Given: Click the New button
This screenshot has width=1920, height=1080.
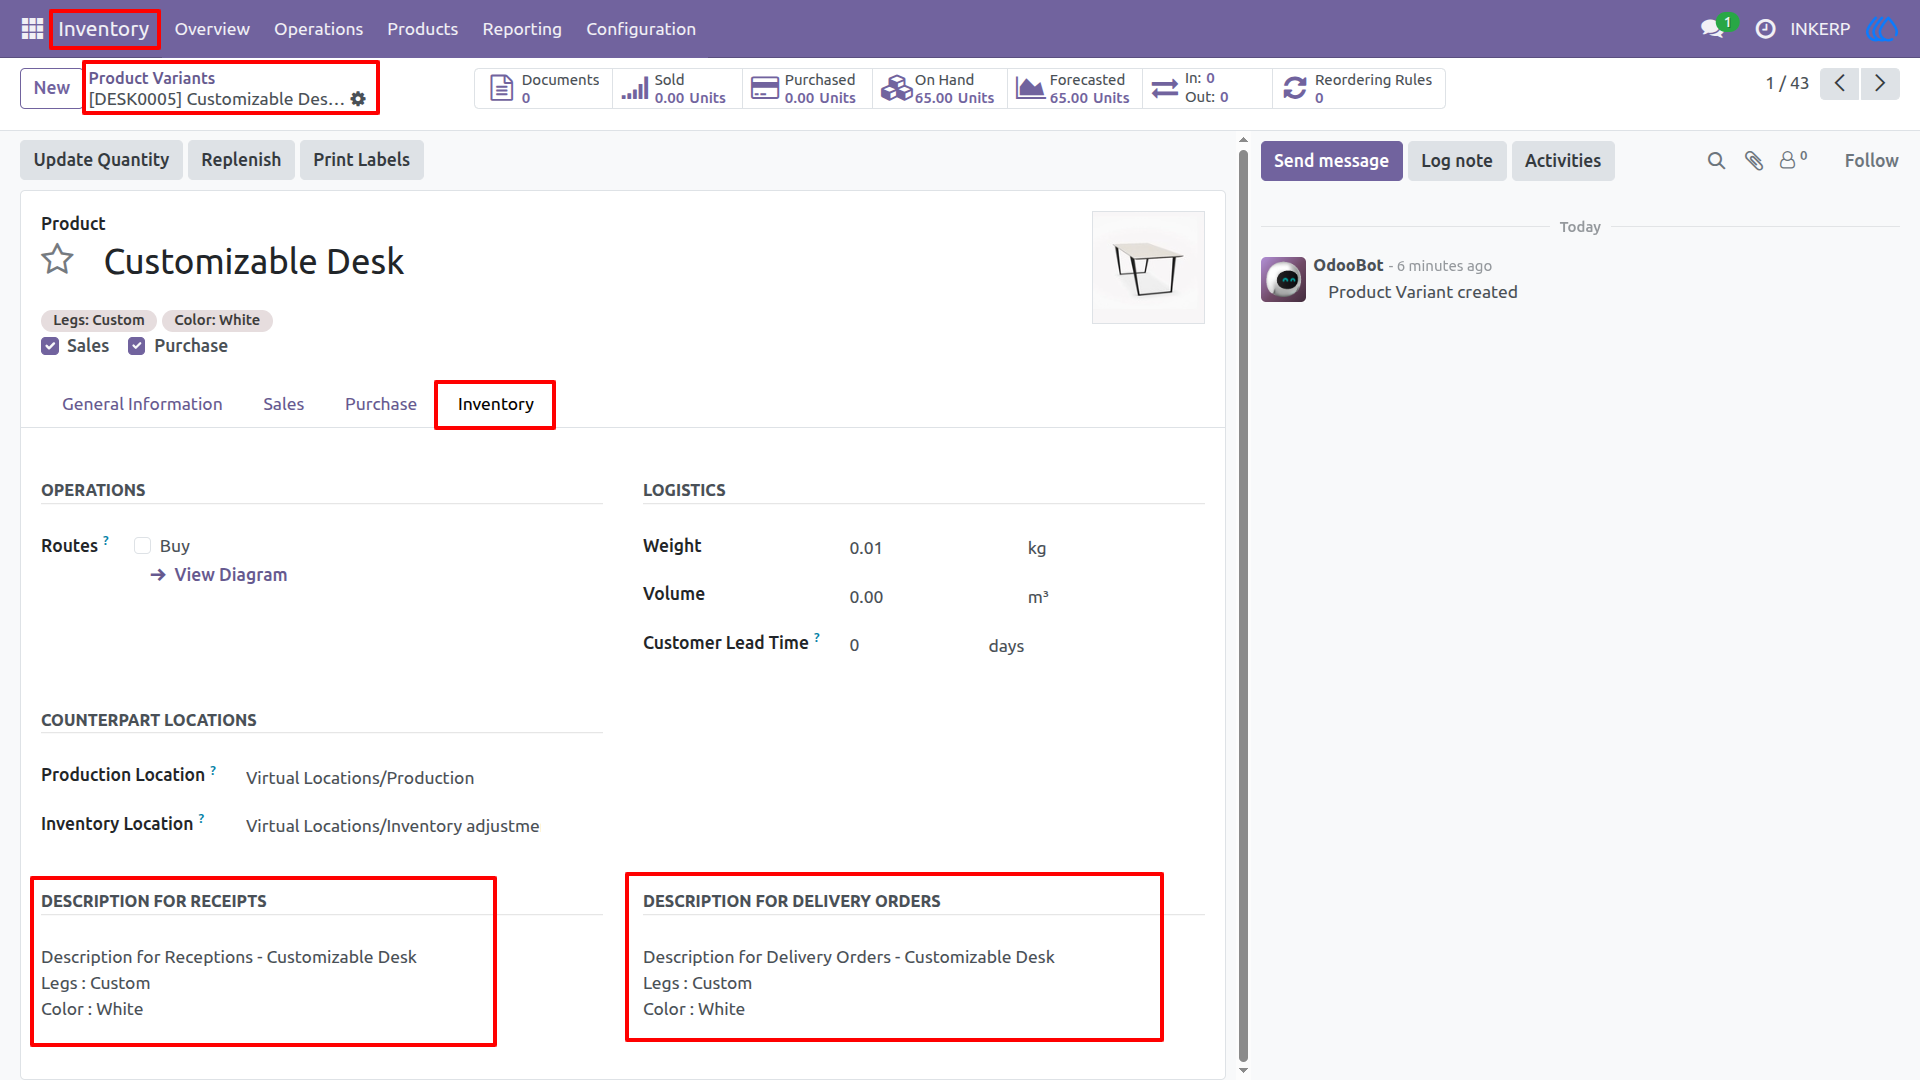Looking at the screenshot, I should click(51, 88).
